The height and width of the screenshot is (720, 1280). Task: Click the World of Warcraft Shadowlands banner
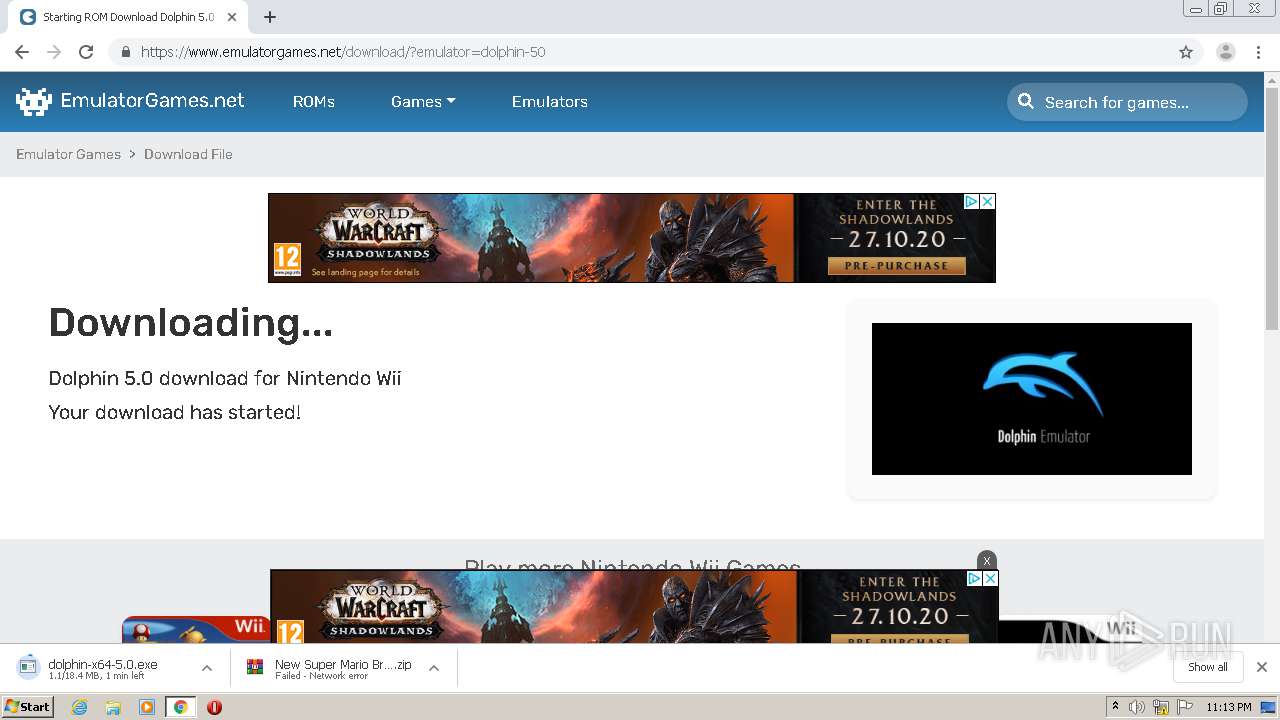[x=632, y=238]
